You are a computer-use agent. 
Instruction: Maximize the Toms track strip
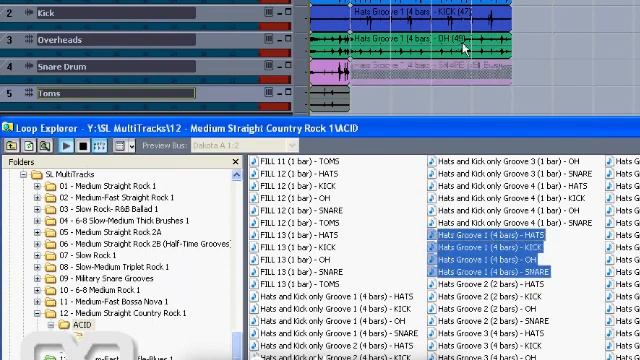(x=288, y=92)
